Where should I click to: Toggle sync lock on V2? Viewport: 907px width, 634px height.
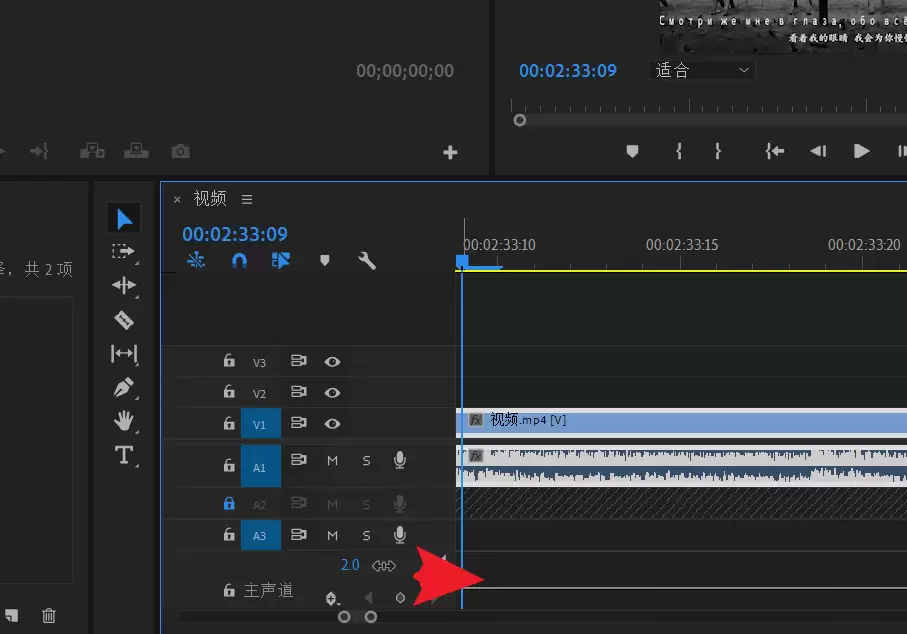[298, 392]
